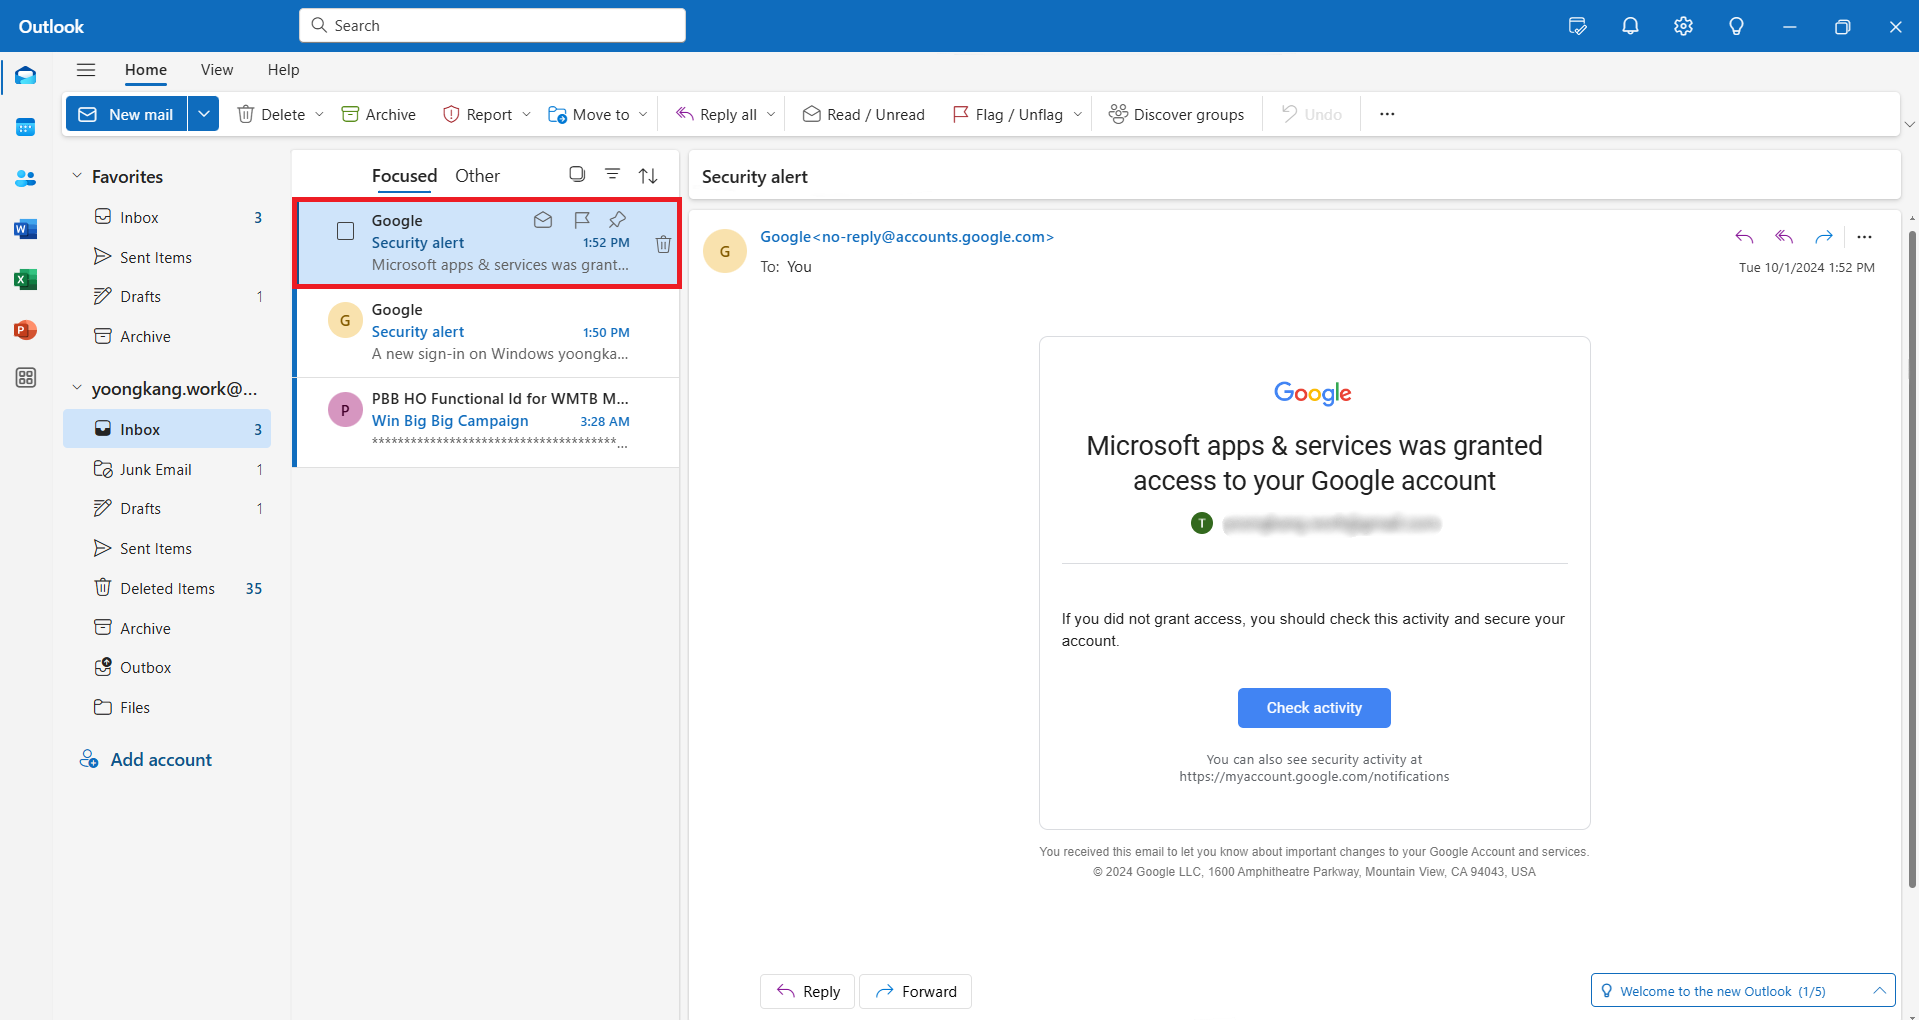Collapse the Favorites folder group
The width and height of the screenshot is (1919, 1020).
click(x=77, y=176)
